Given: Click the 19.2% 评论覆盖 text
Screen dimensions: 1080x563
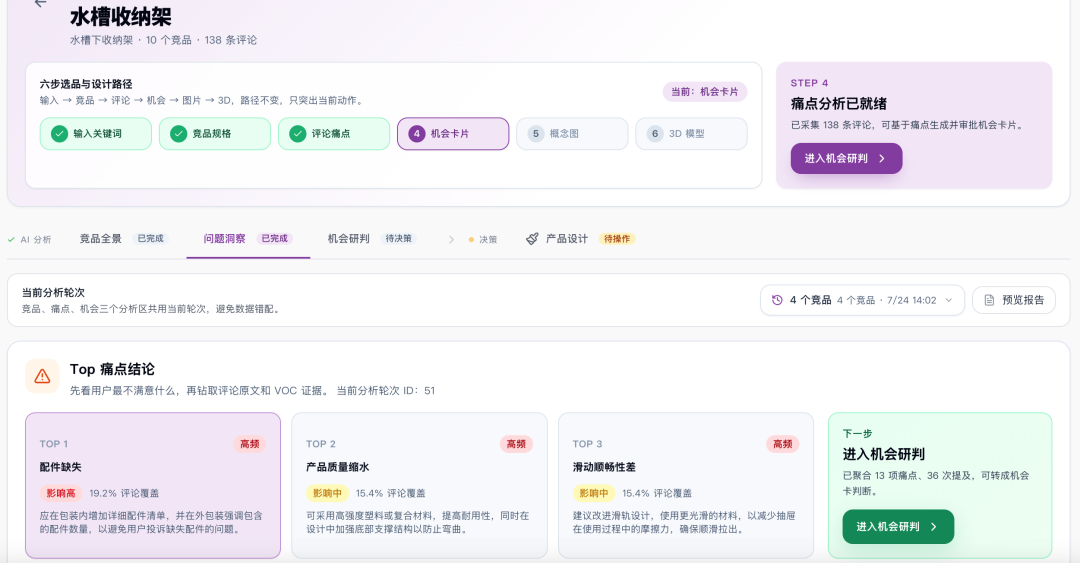Looking at the screenshot, I should pyautogui.click(x=124, y=493).
